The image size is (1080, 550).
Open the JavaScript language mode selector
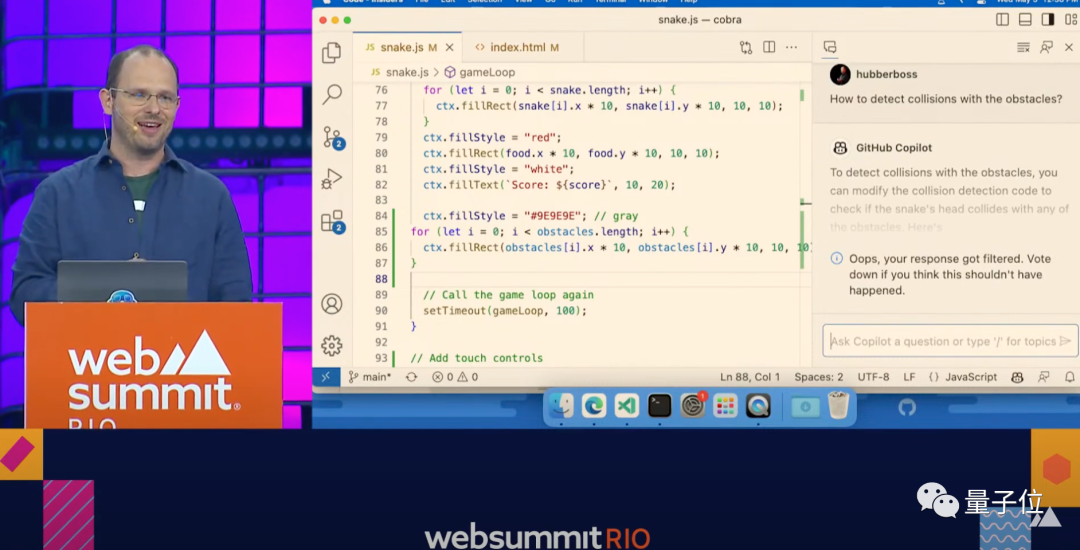coord(963,377)
